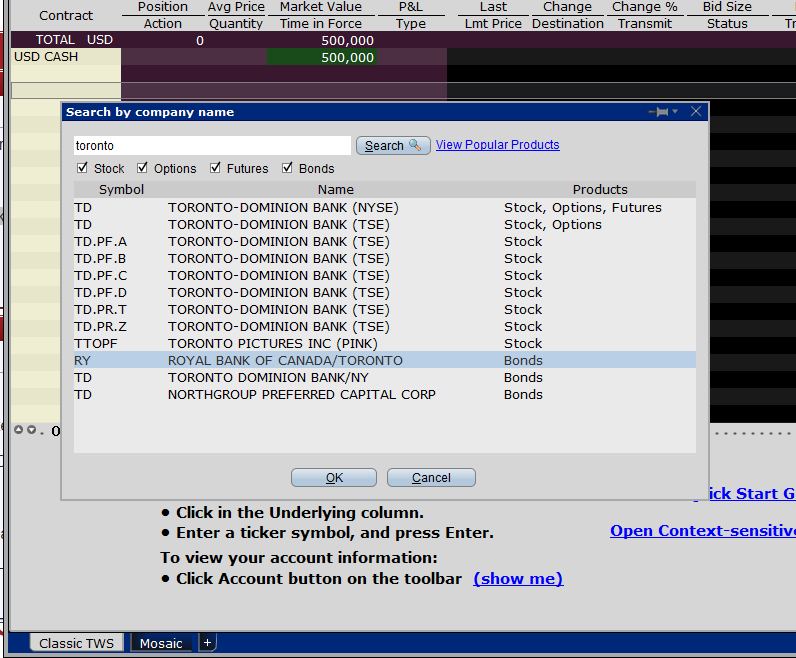796x658 pixels.
Task: Click the Symbol column header
Action: 121,189
